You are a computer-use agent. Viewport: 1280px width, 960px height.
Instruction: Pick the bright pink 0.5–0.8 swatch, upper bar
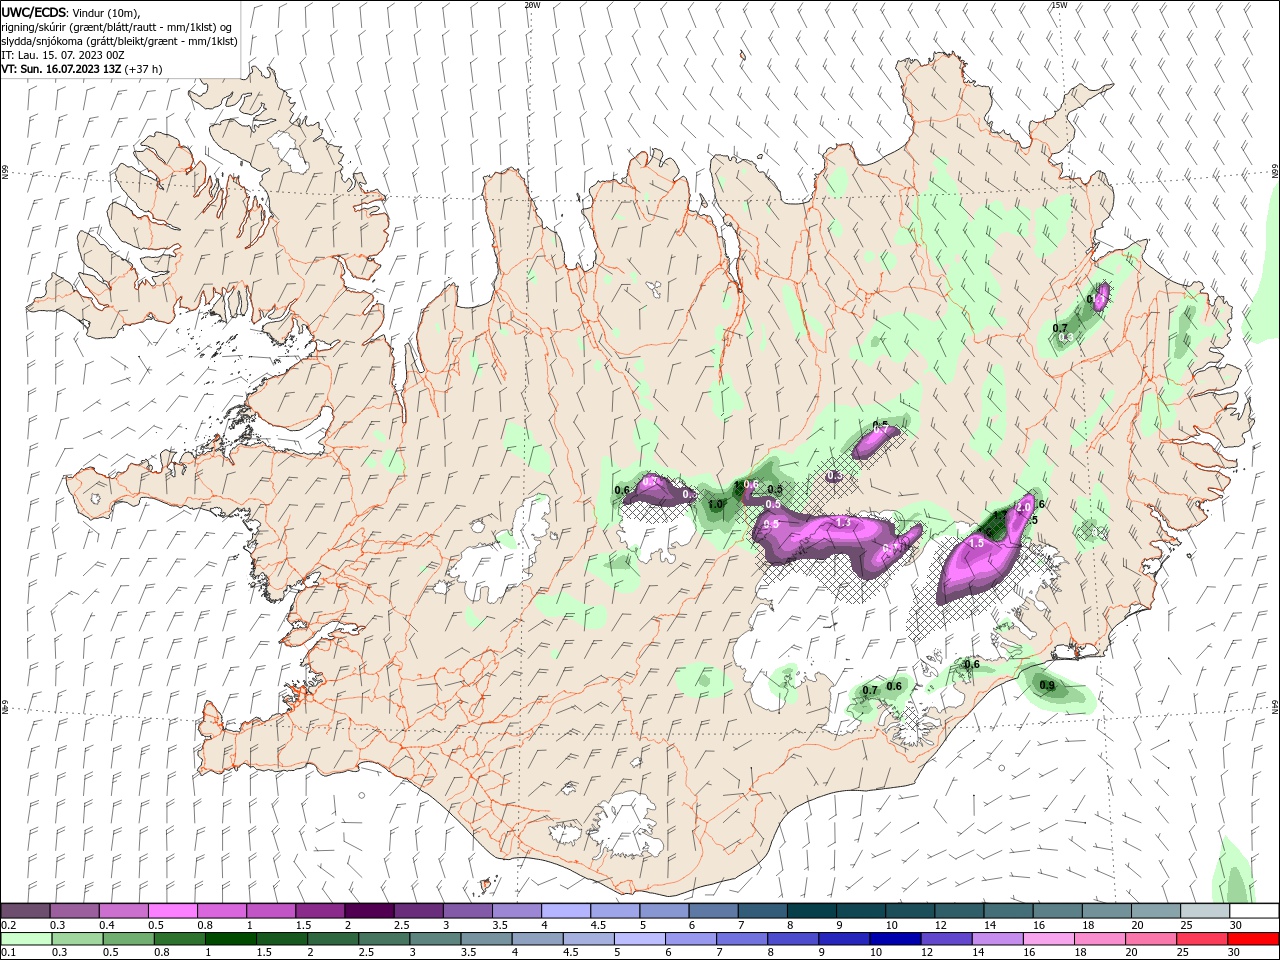click(172, 911)
